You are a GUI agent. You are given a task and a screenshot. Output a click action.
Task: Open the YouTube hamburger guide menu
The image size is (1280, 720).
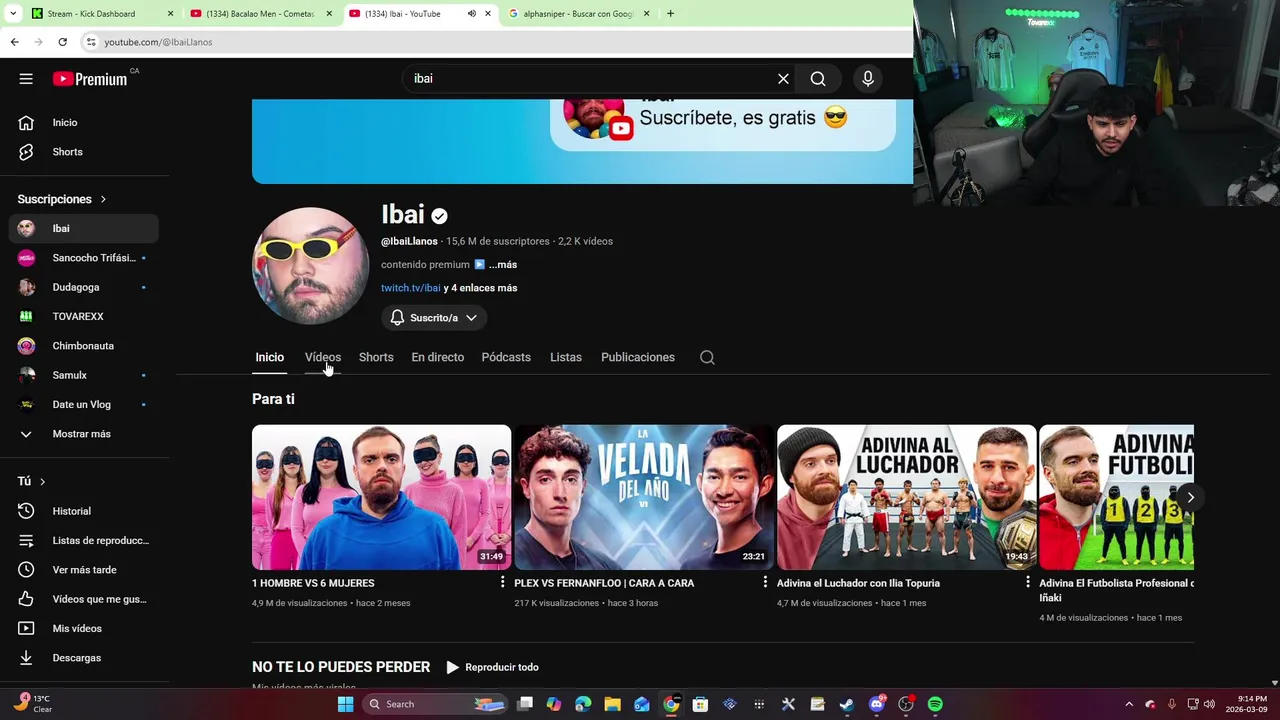26,79
